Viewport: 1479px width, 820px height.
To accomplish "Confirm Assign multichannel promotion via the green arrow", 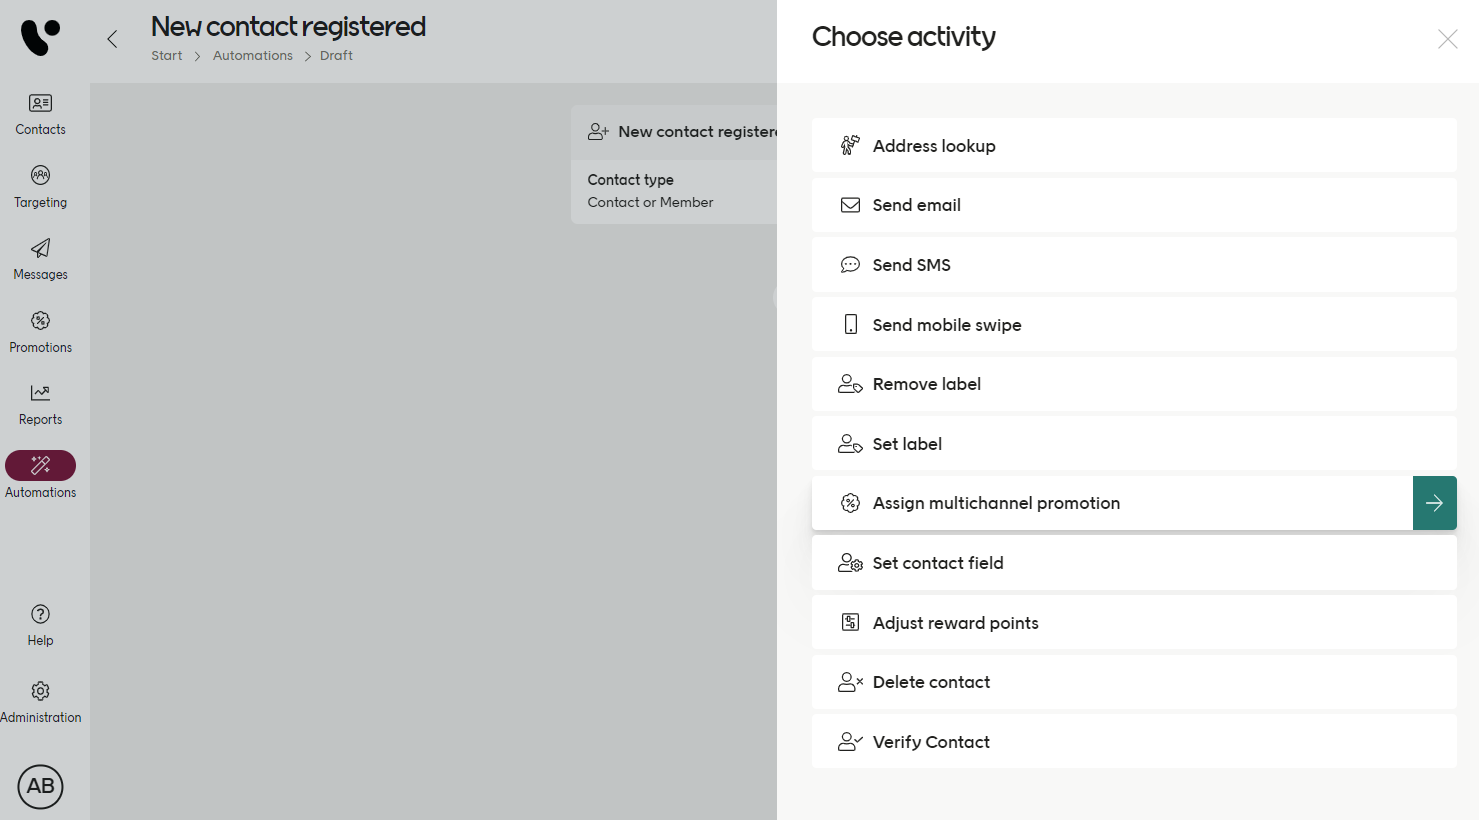I will (x=1435, y=503).
